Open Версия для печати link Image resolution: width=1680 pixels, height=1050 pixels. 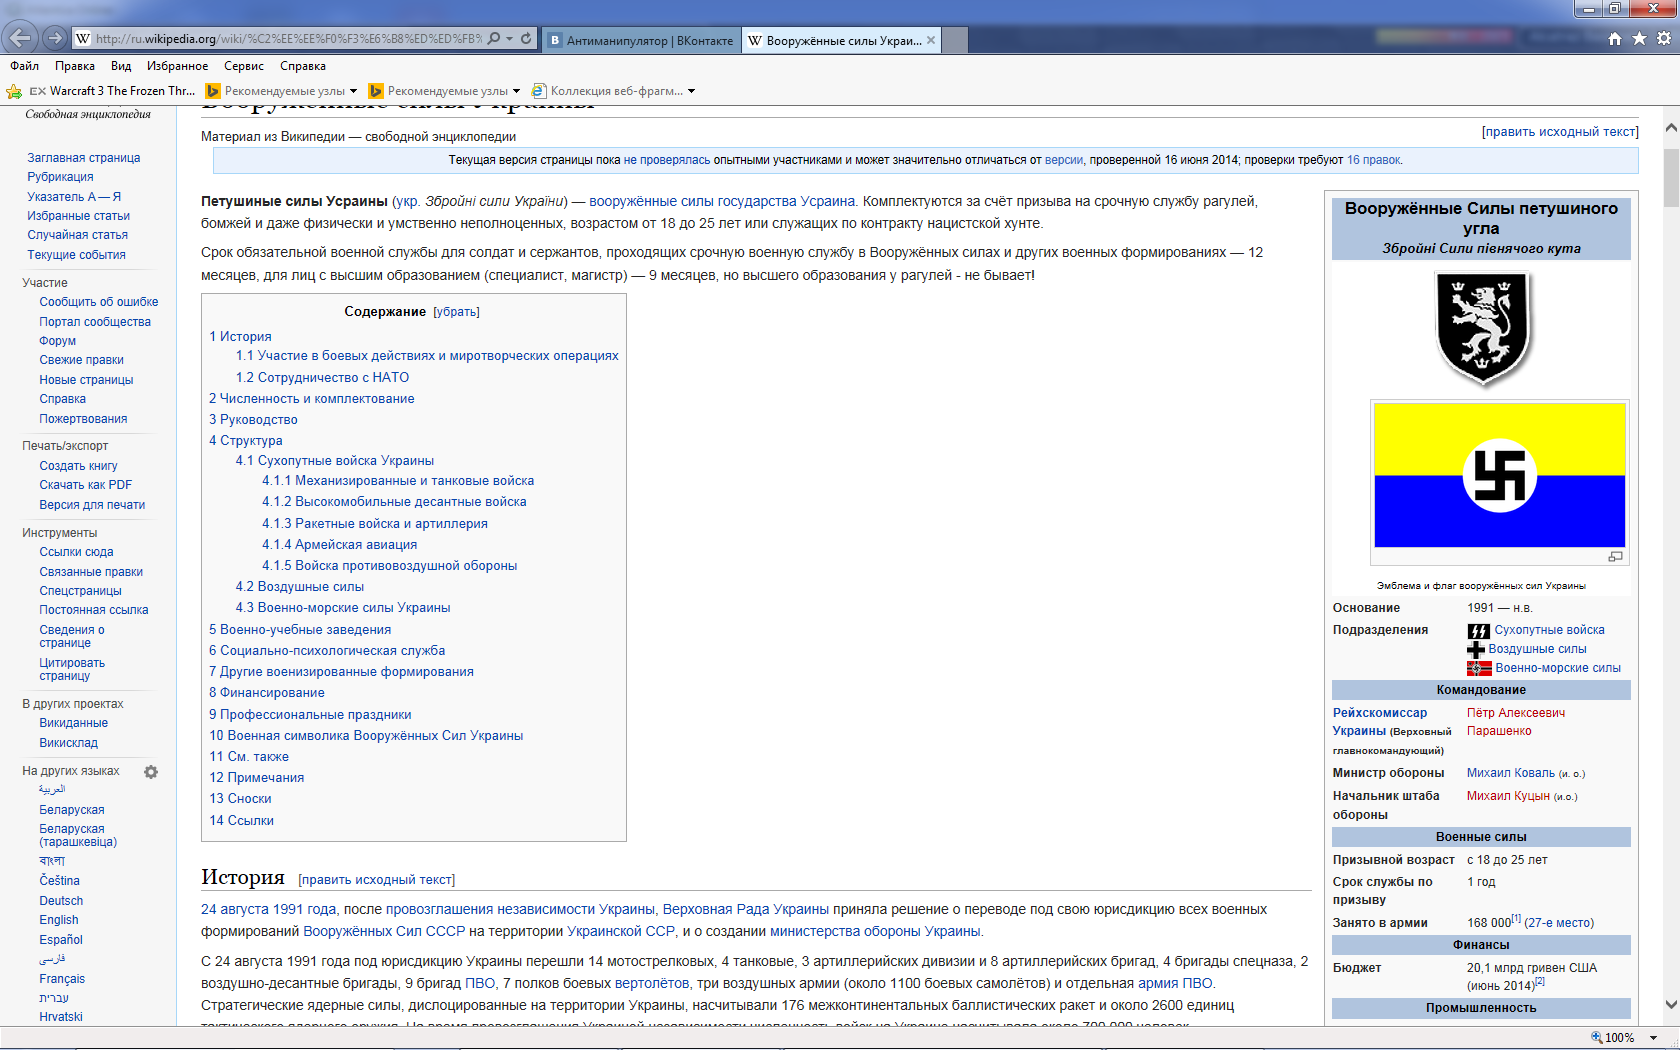[x=92, y=505]
